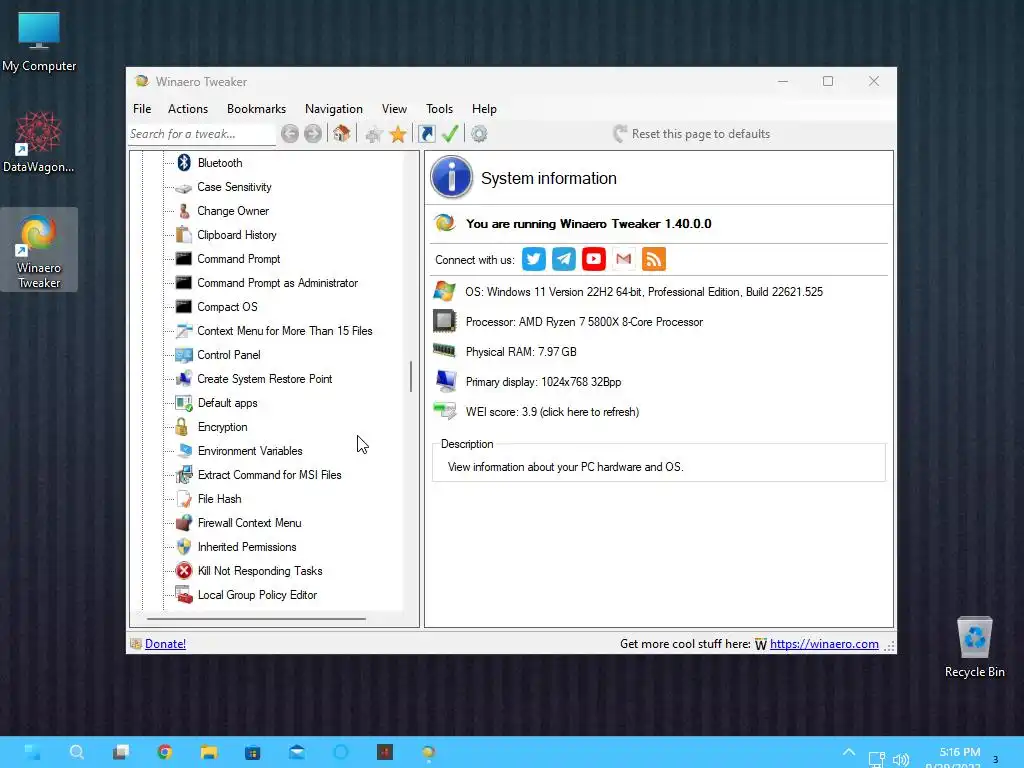Viewport: 1024px width, 768px height.
Task: Click the Gmail contact icon
Action: pyautogui.click(x=624, y=259)
